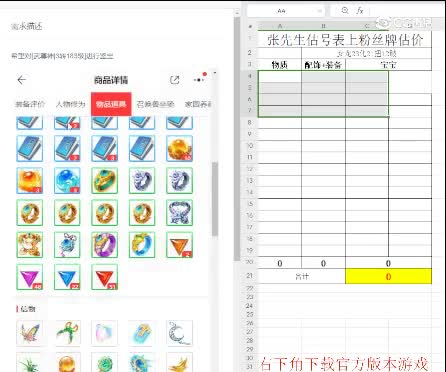Go back using the left arrow icon
The image size is (446, 372).
[22, 80]
